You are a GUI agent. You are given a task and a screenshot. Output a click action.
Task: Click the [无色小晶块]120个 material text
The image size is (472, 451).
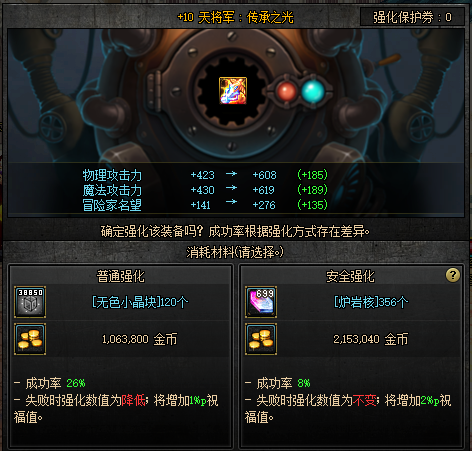tap(140, 302)
